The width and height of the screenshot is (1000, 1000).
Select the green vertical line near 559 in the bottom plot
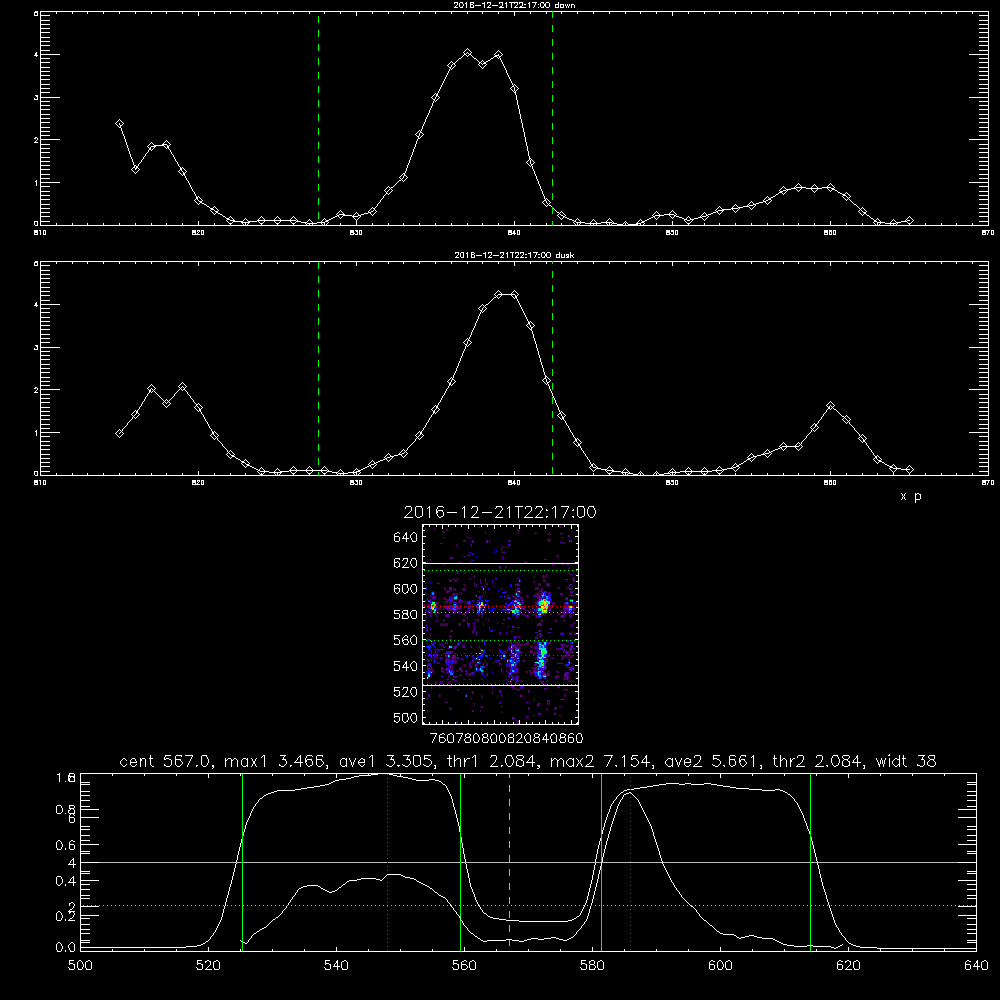(460, 861)
